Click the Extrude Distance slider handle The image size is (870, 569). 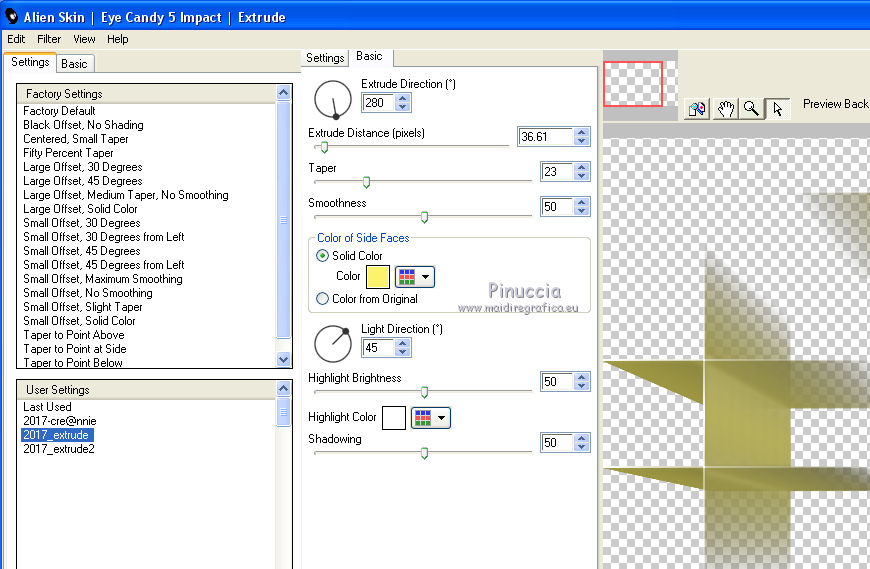(x=325, y=148)
